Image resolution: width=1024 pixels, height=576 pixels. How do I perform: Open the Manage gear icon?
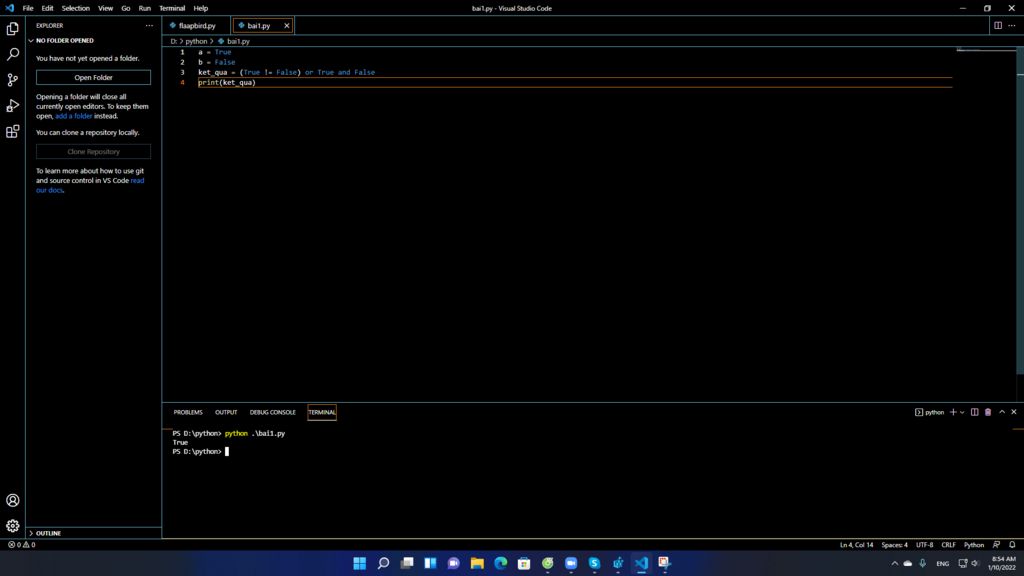click(x=12, y=526)
